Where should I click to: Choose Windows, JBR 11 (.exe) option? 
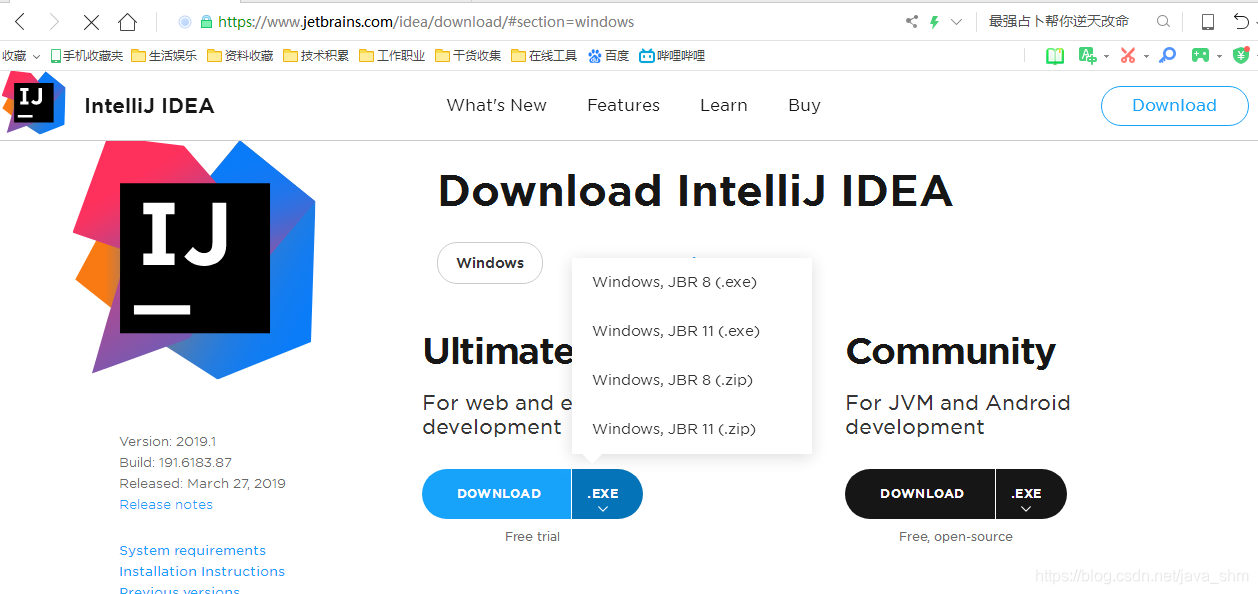pos(676,331)
